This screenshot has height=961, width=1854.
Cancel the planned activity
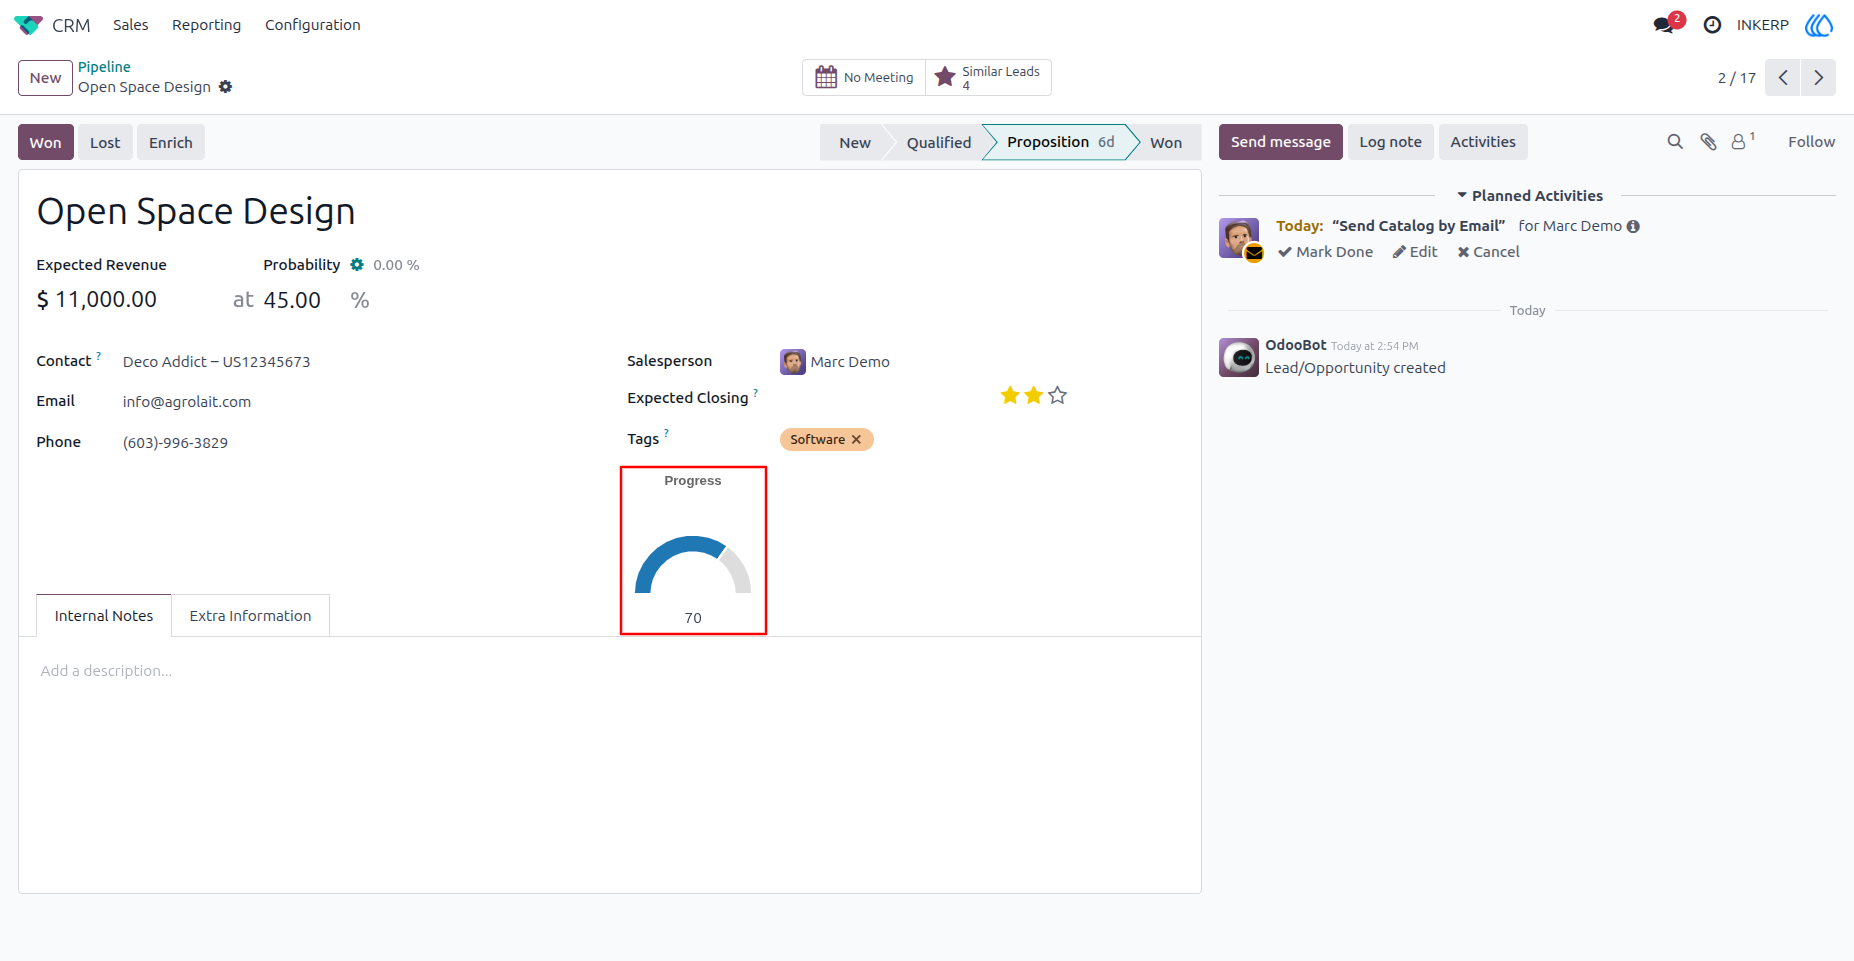click(1488, 252)
